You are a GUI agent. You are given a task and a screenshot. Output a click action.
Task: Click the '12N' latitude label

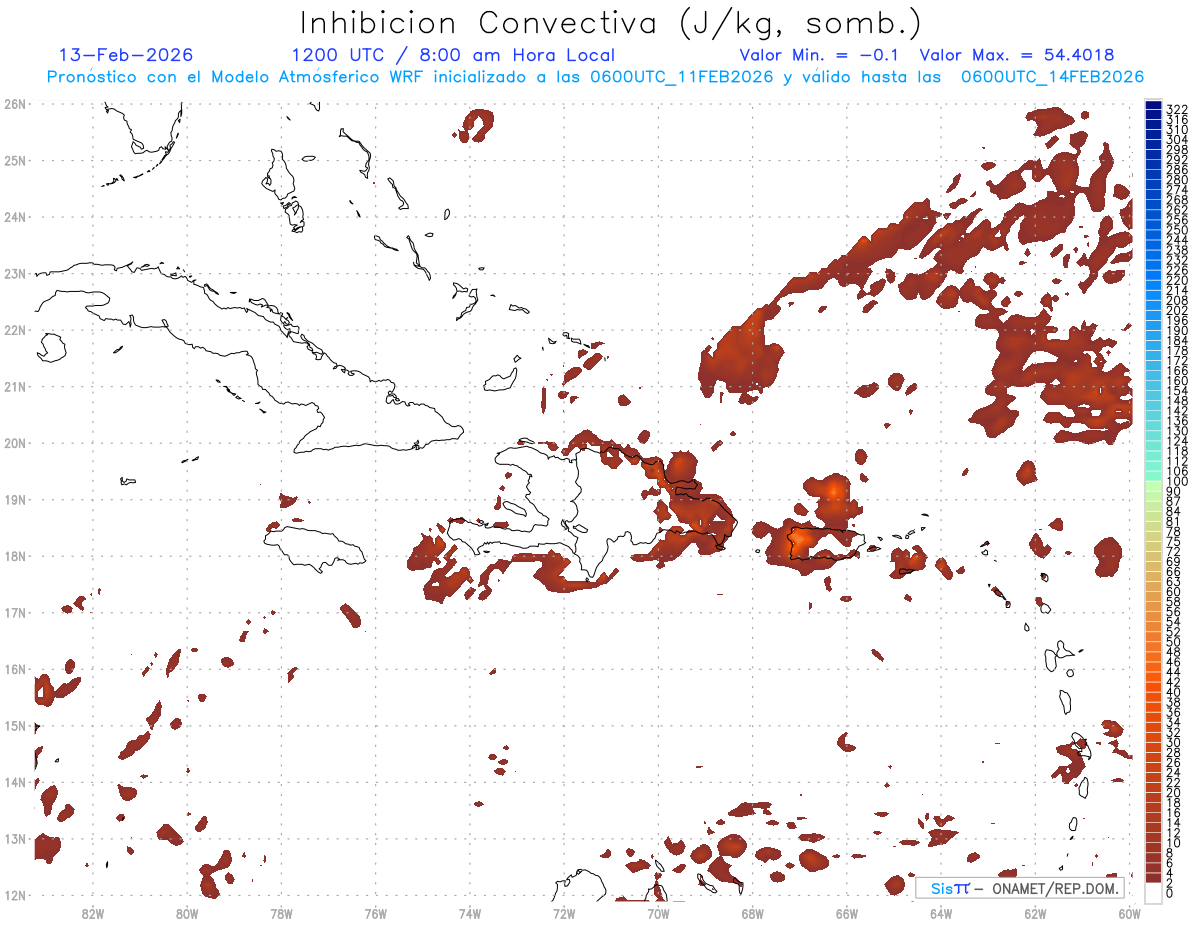(x=14, y=895)
